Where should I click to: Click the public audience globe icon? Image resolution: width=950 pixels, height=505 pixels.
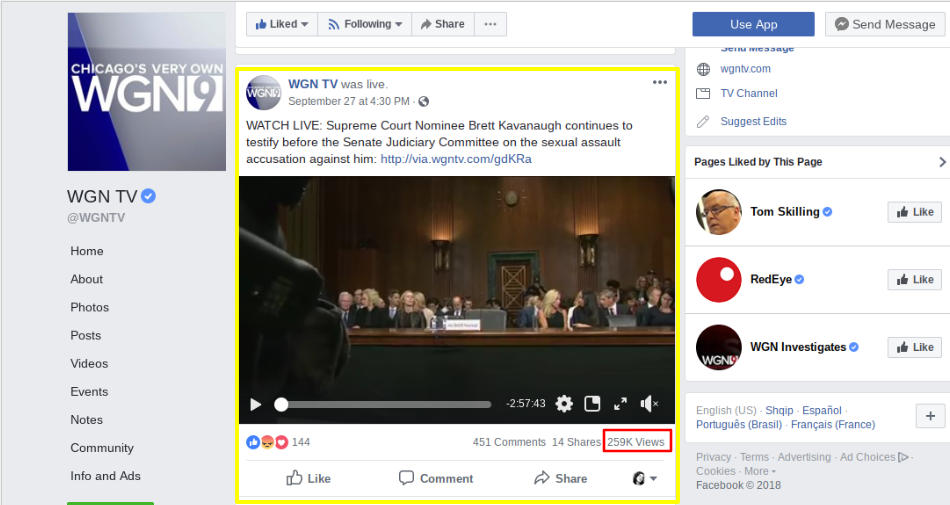pos(424,101)
